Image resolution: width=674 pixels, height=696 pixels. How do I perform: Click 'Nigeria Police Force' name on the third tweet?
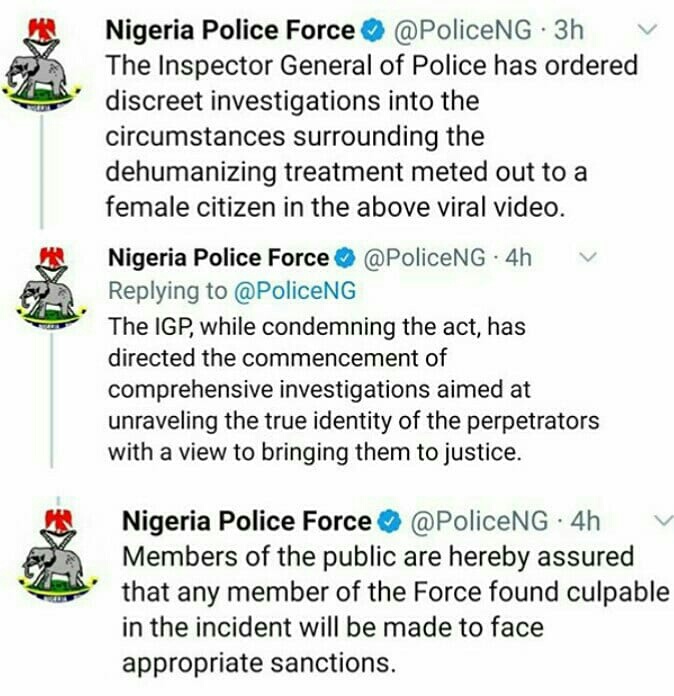tap(245, 522)
